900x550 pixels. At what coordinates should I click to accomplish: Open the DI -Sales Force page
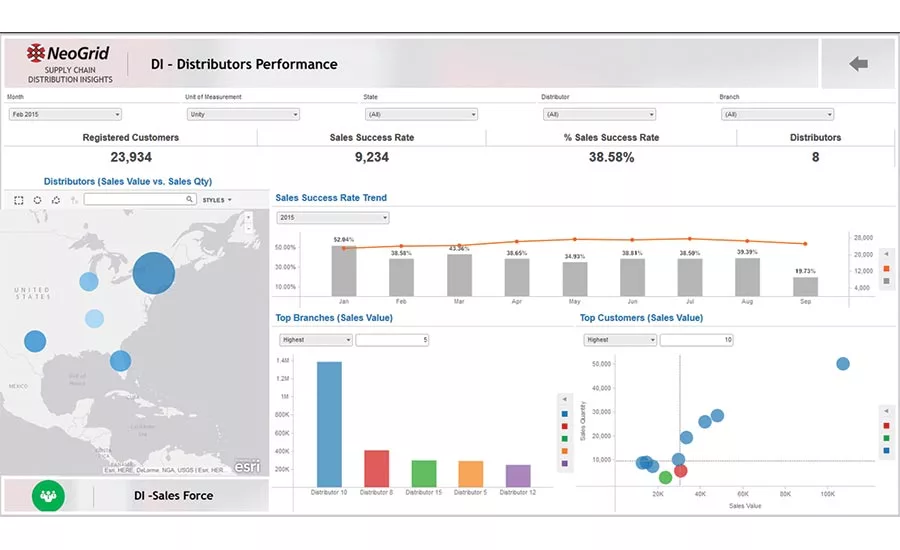(x=173, y=495)
